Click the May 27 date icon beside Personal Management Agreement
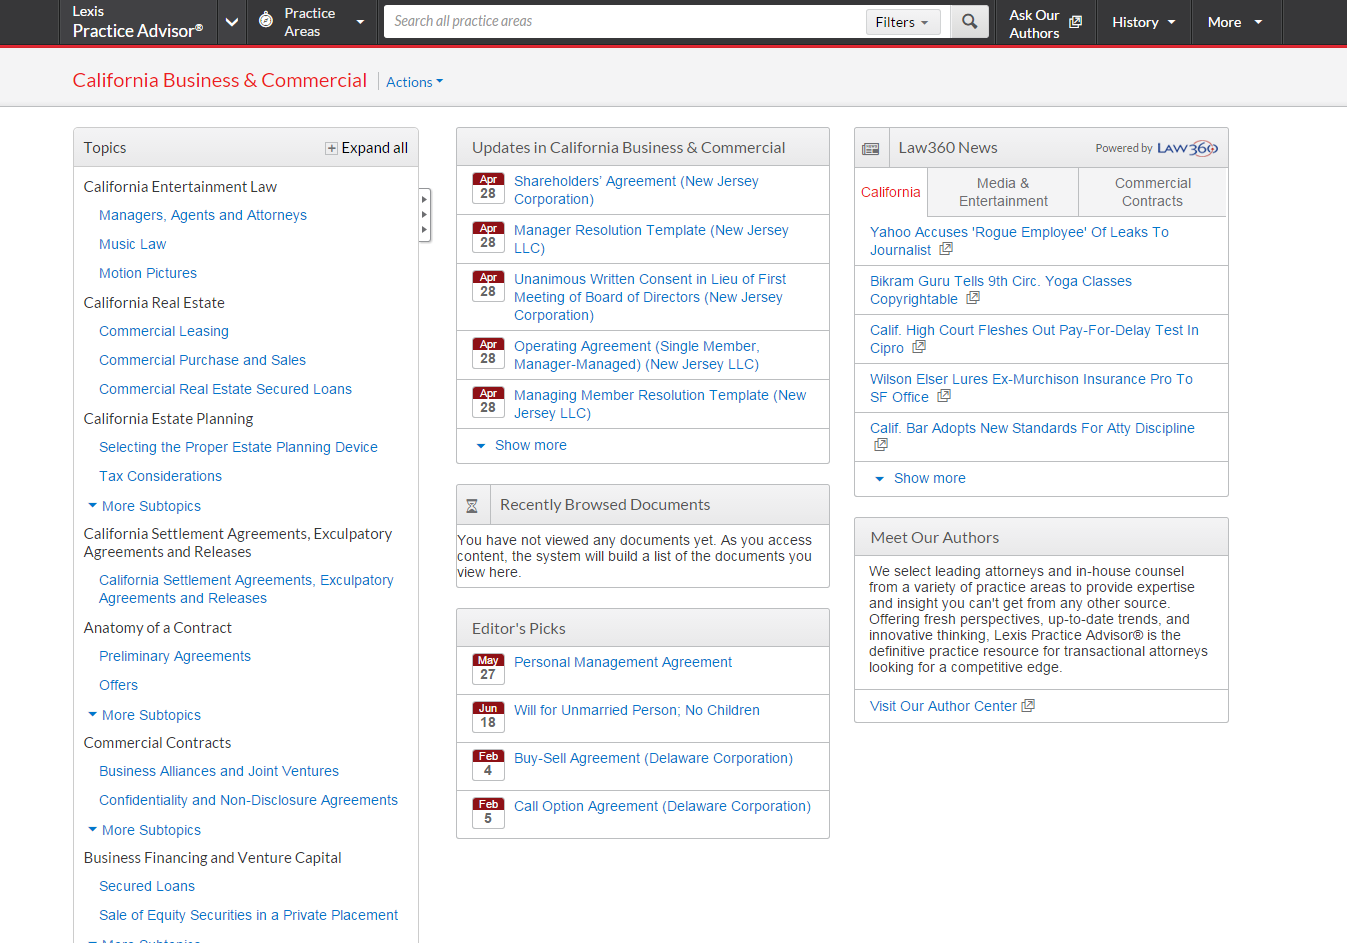This screenshot has height=943, width=1347. coord(488,669)
